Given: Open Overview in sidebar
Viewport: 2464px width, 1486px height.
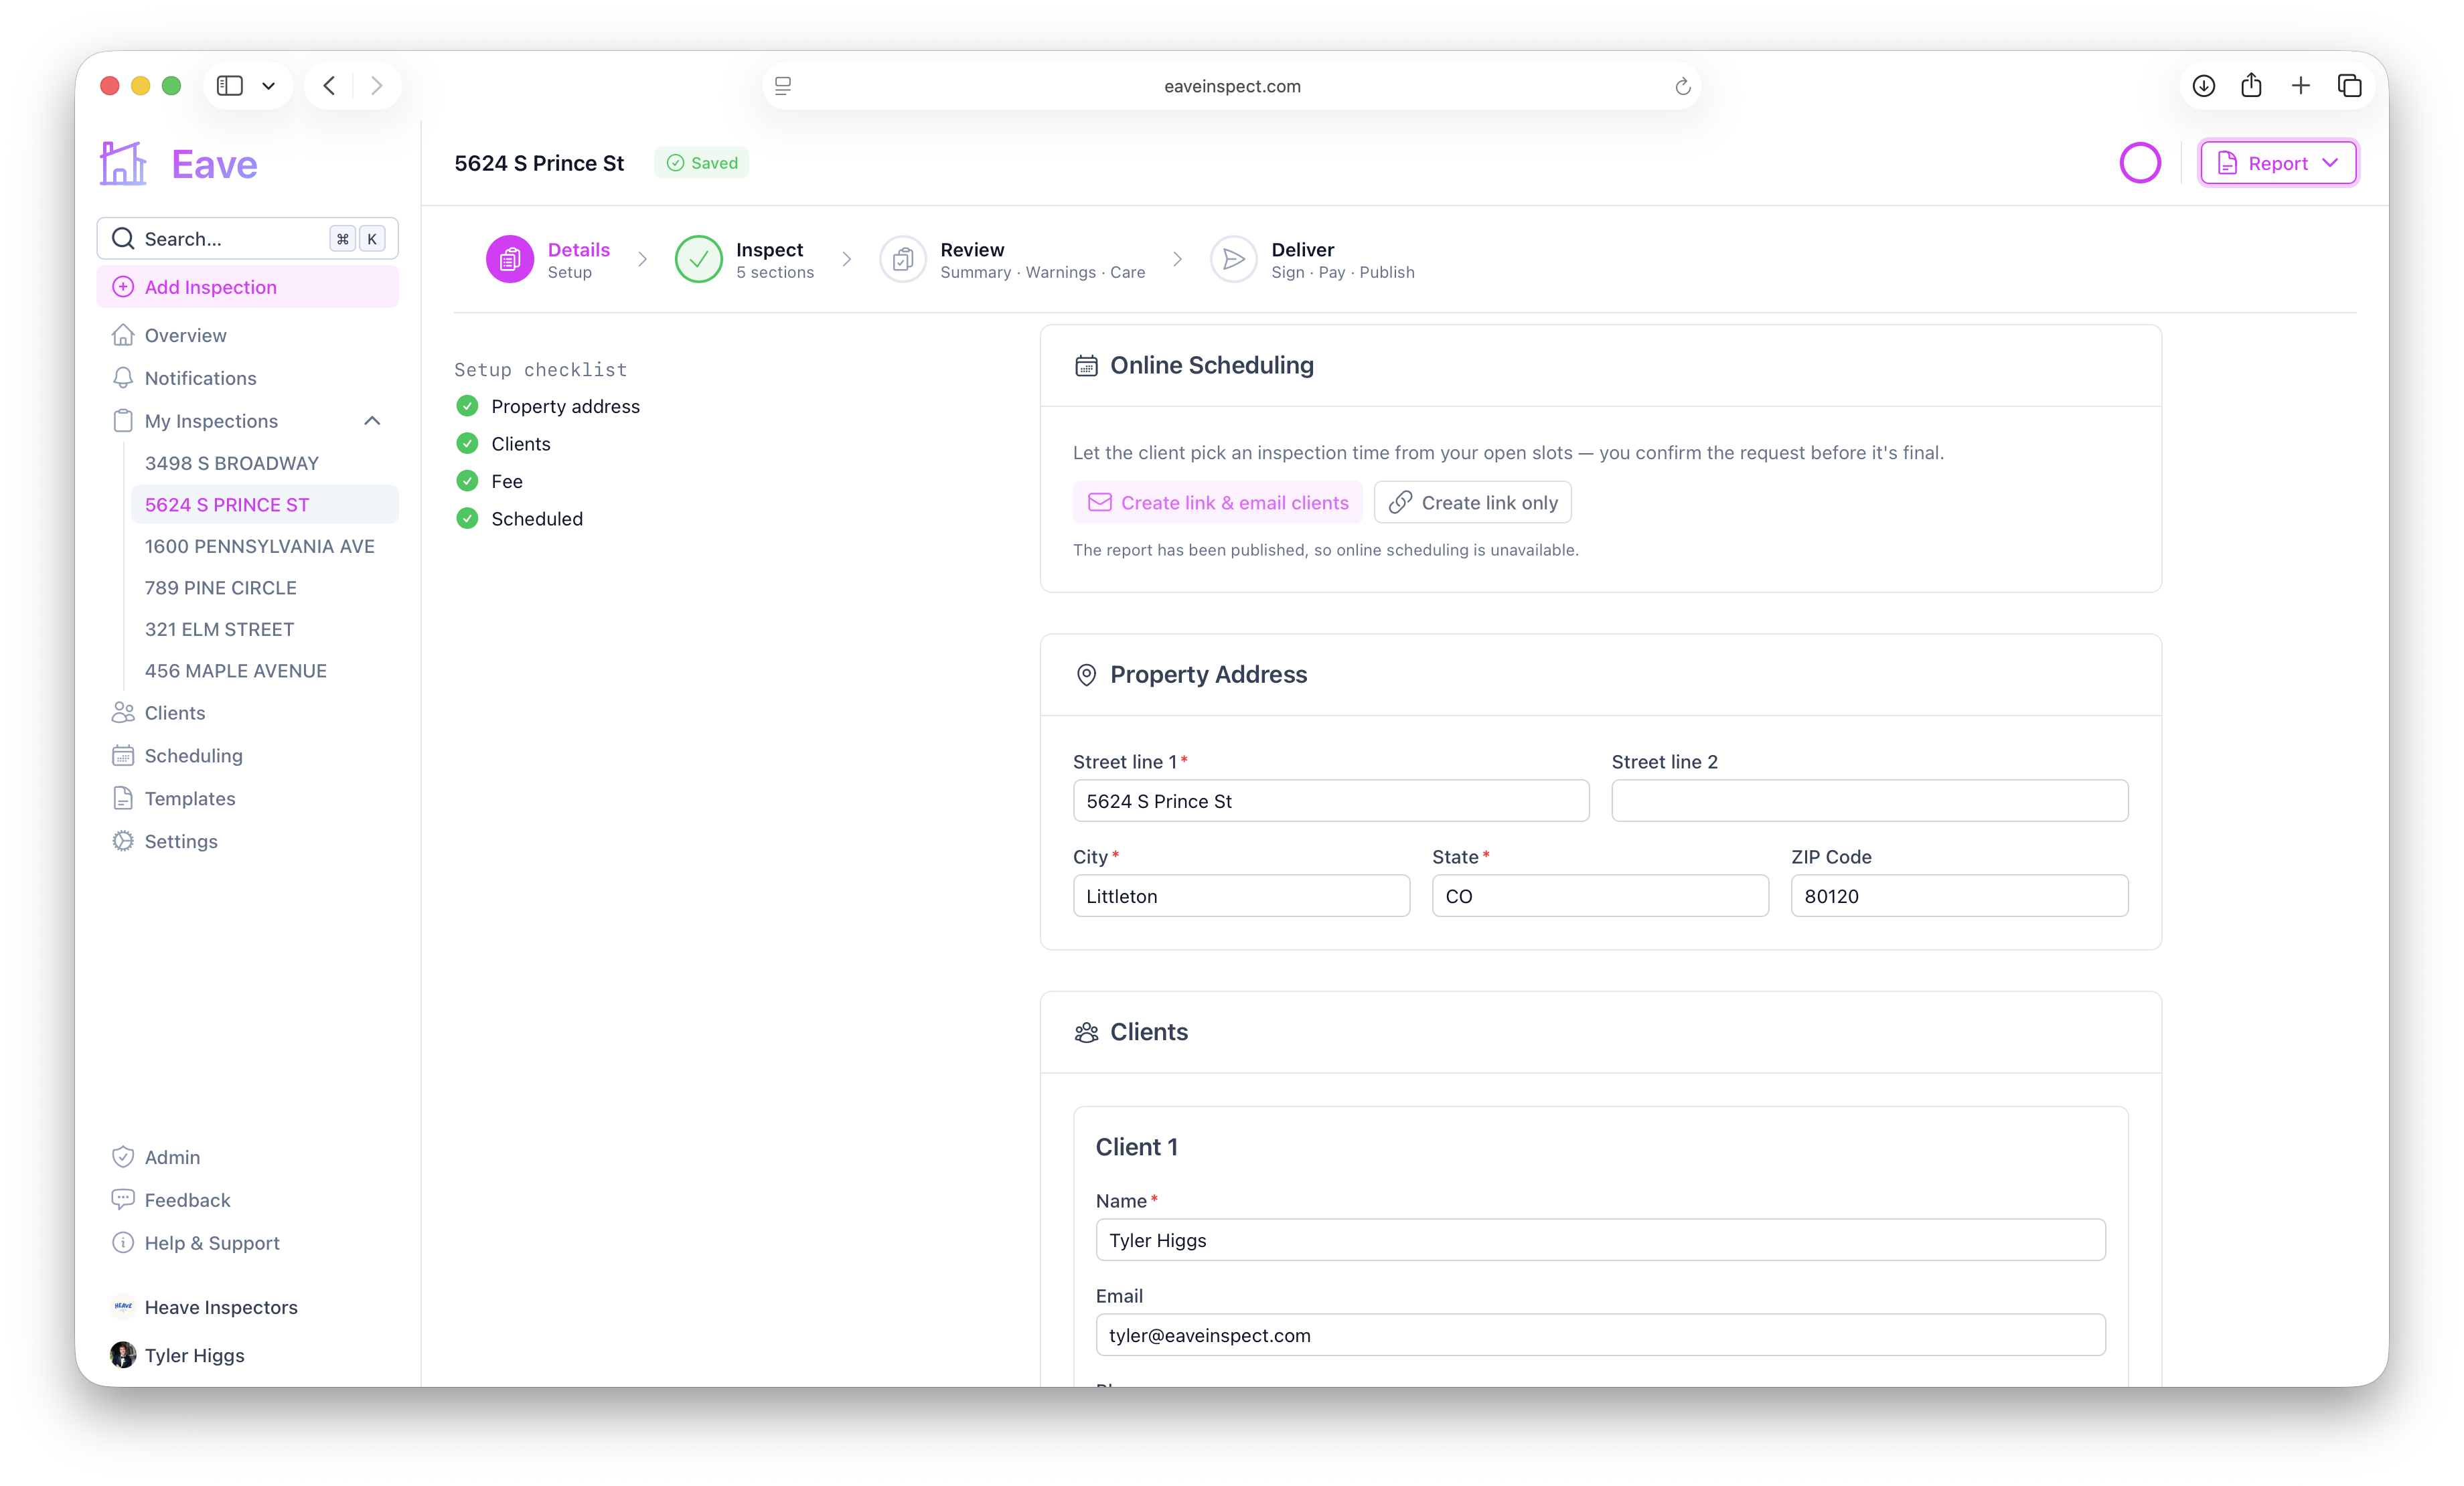Looking at the screenshot, I should (x=248, y=335).
